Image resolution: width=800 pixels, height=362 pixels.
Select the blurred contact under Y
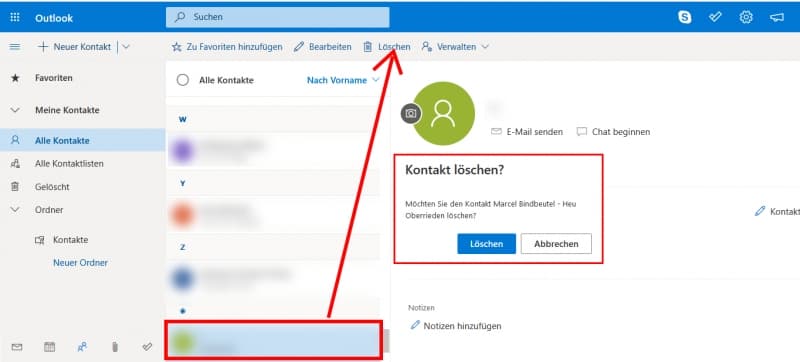[x=273, y=215]
